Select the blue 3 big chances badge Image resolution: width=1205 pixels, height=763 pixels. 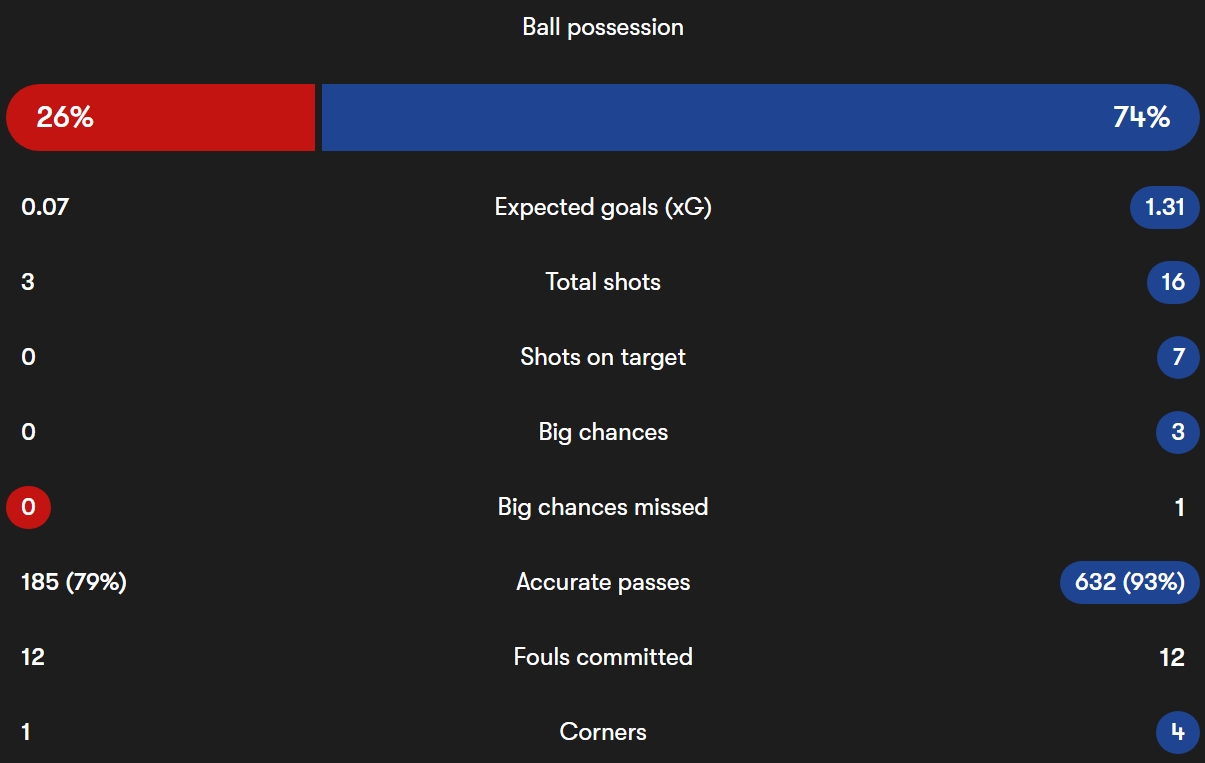[1178, 432]
